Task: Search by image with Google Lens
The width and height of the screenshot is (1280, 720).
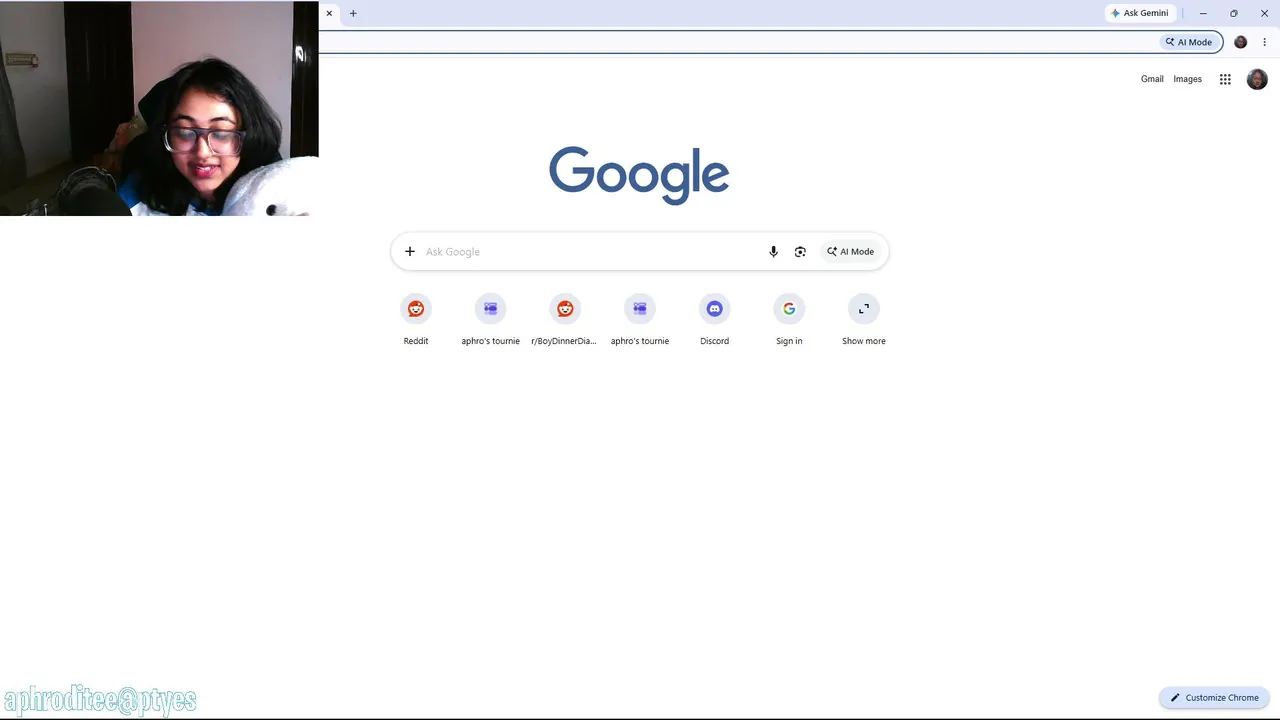Action: point(800,252)
